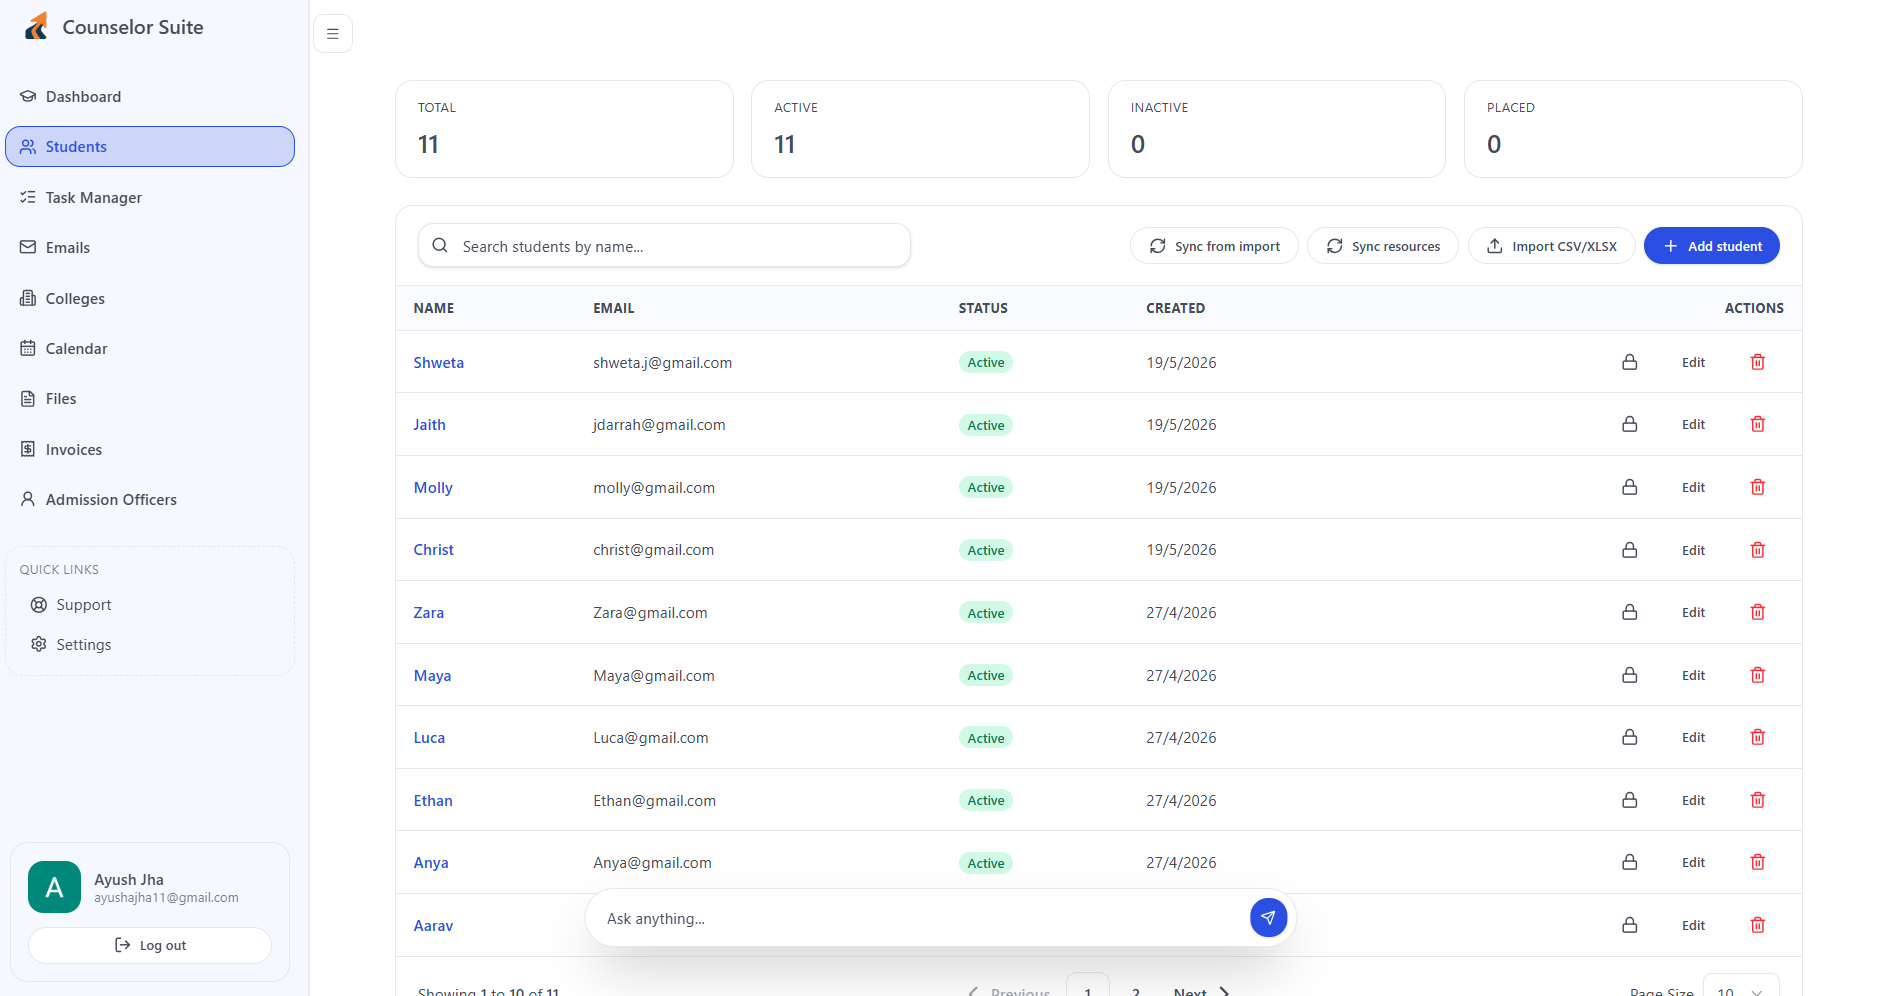
Task: Click Import CSV/XLSX button
Action: 1551,246
